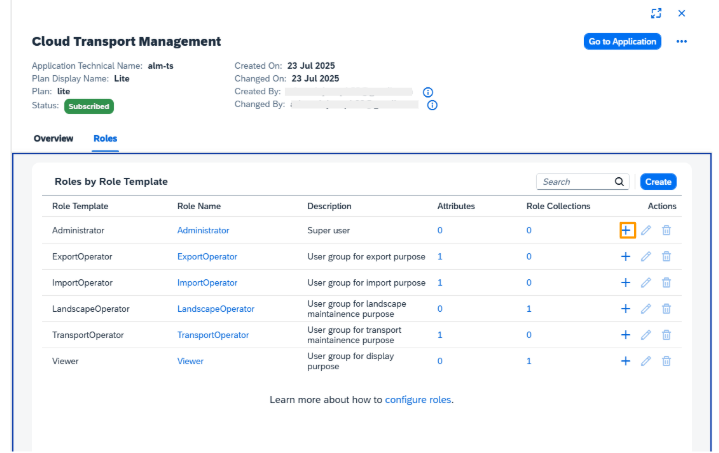Open the Administrator role name link
The height and width of the screenshot is (453, 719).
click(203, 230)
